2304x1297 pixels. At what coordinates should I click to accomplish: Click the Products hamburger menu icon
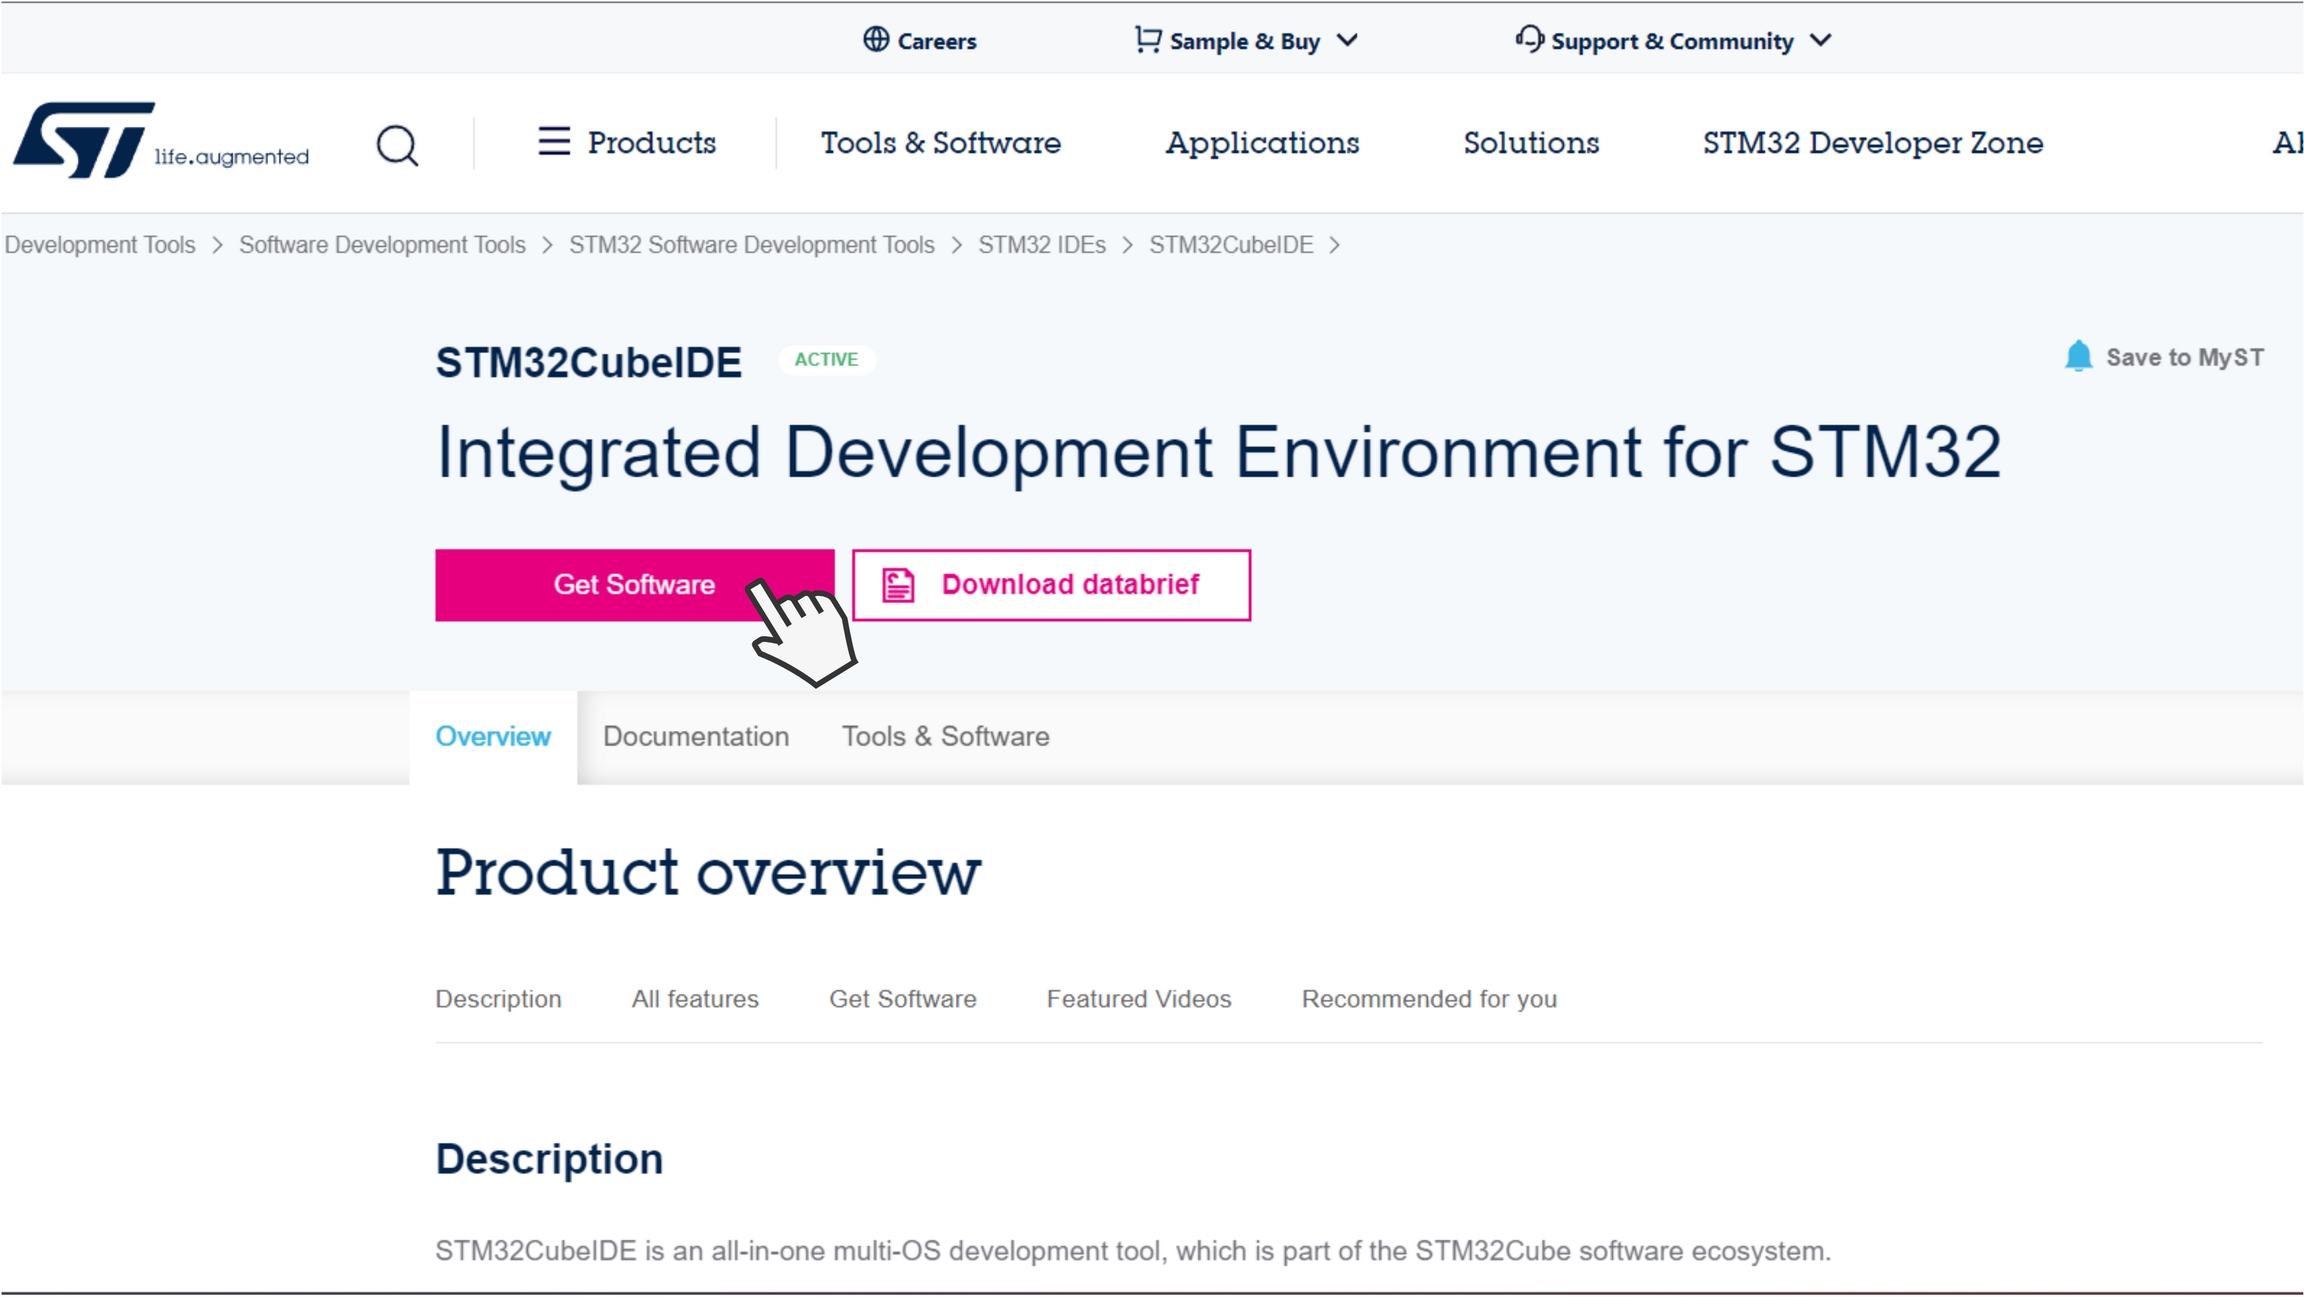[553, 141]
